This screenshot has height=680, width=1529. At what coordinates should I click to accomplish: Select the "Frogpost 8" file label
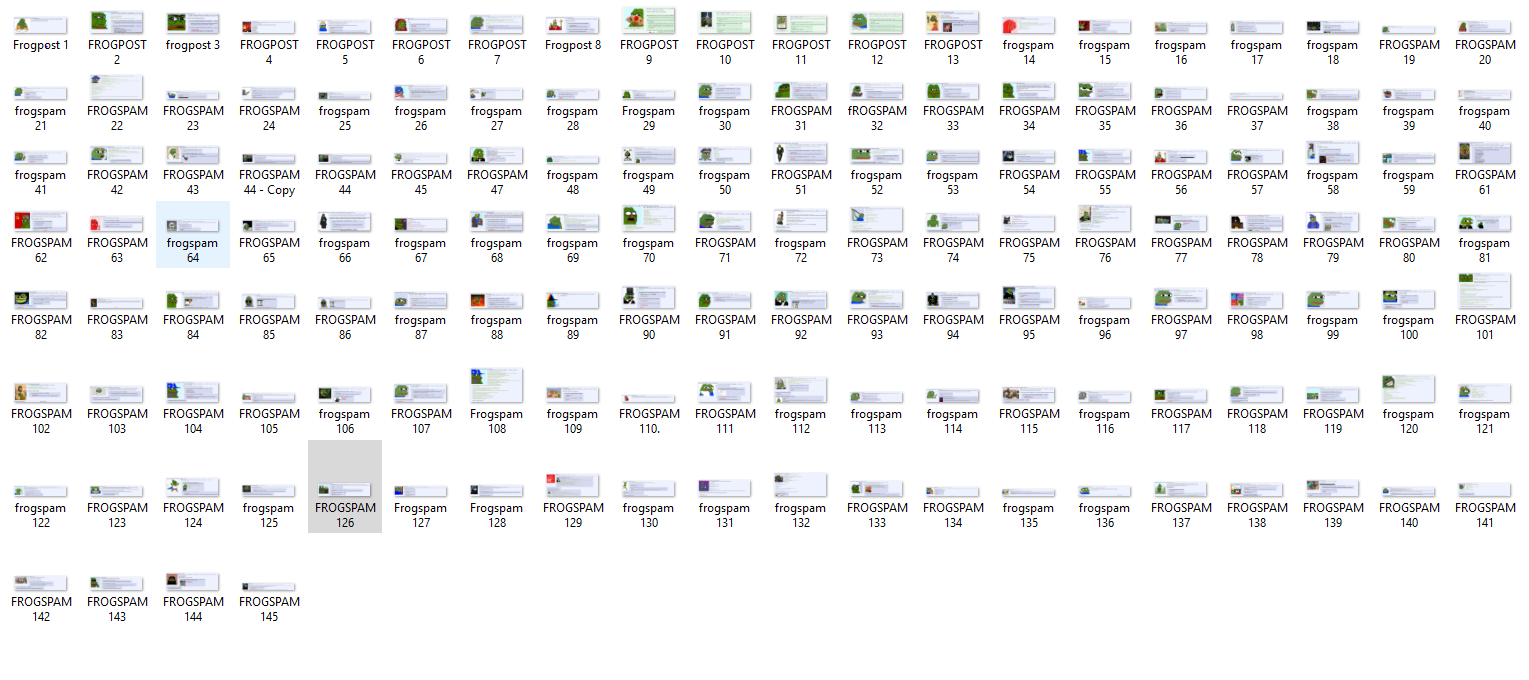(x=573, y=45)
